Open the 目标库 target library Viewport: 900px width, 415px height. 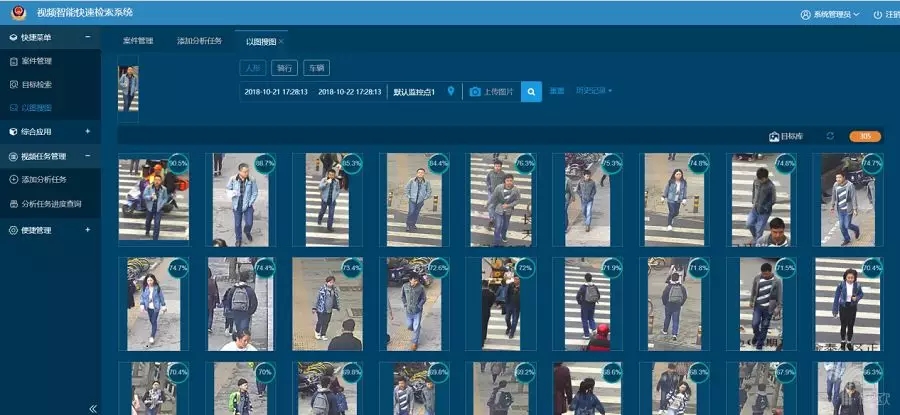coord(786,137)
